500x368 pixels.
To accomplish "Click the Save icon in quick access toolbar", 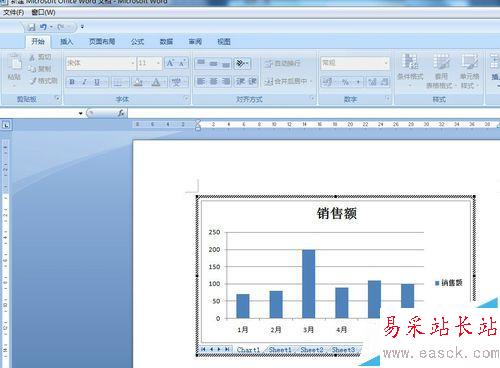I will click(32, 27).
